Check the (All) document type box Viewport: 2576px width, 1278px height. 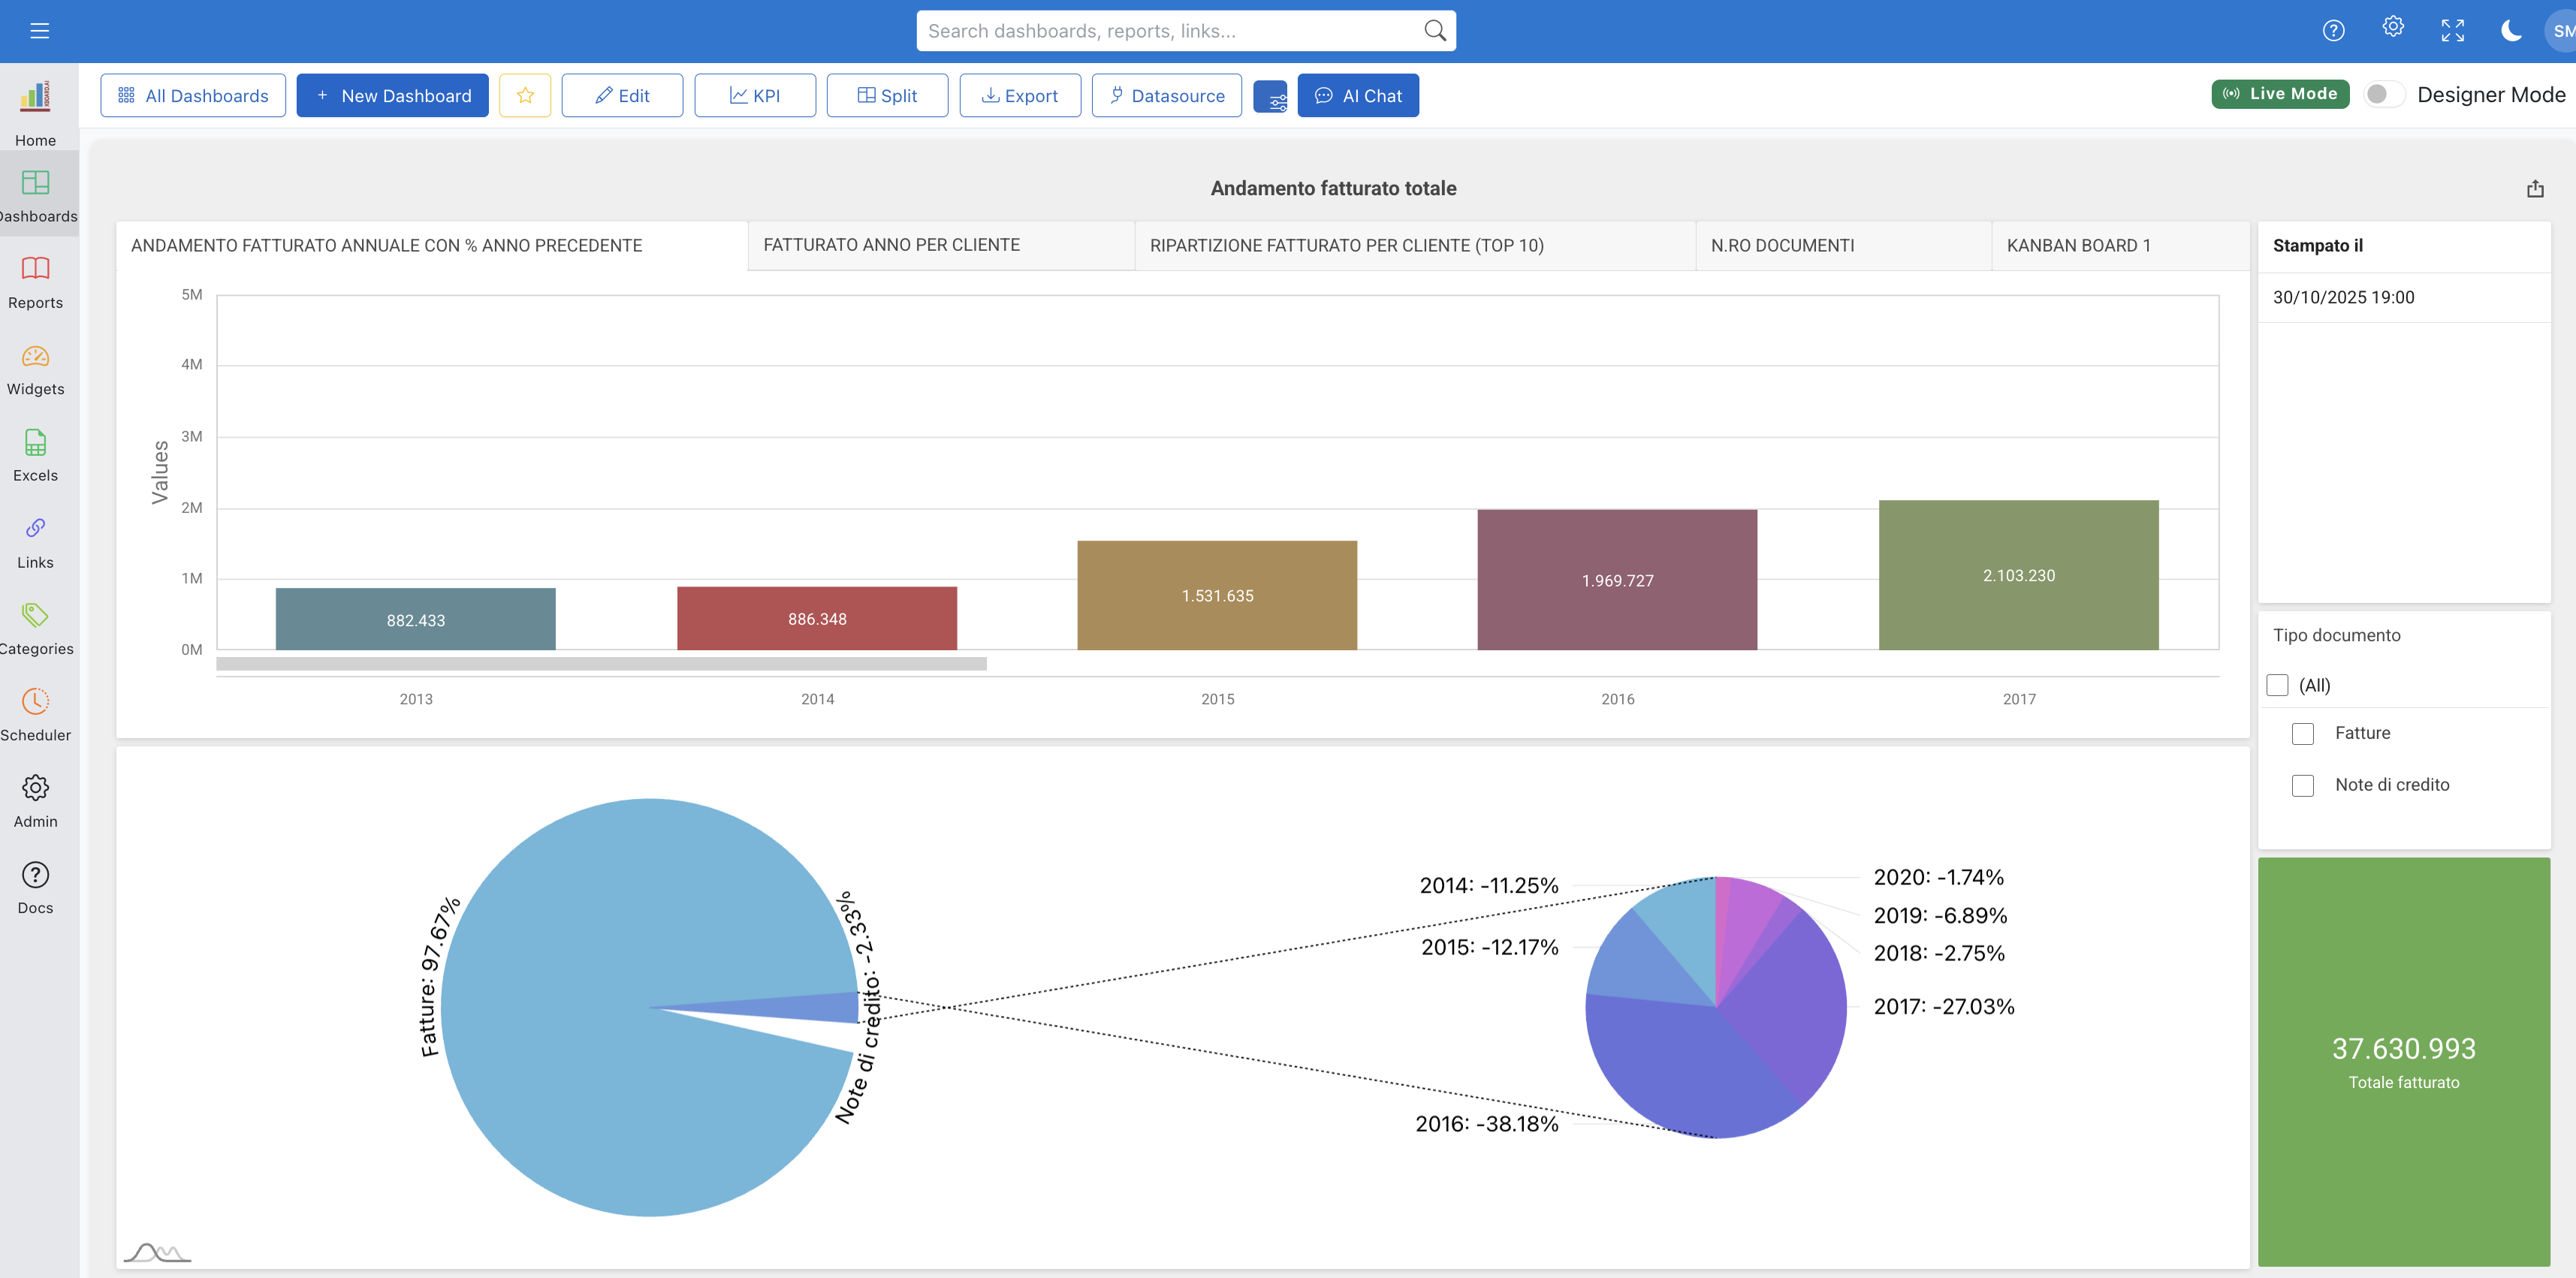(x=2278, y=685)
